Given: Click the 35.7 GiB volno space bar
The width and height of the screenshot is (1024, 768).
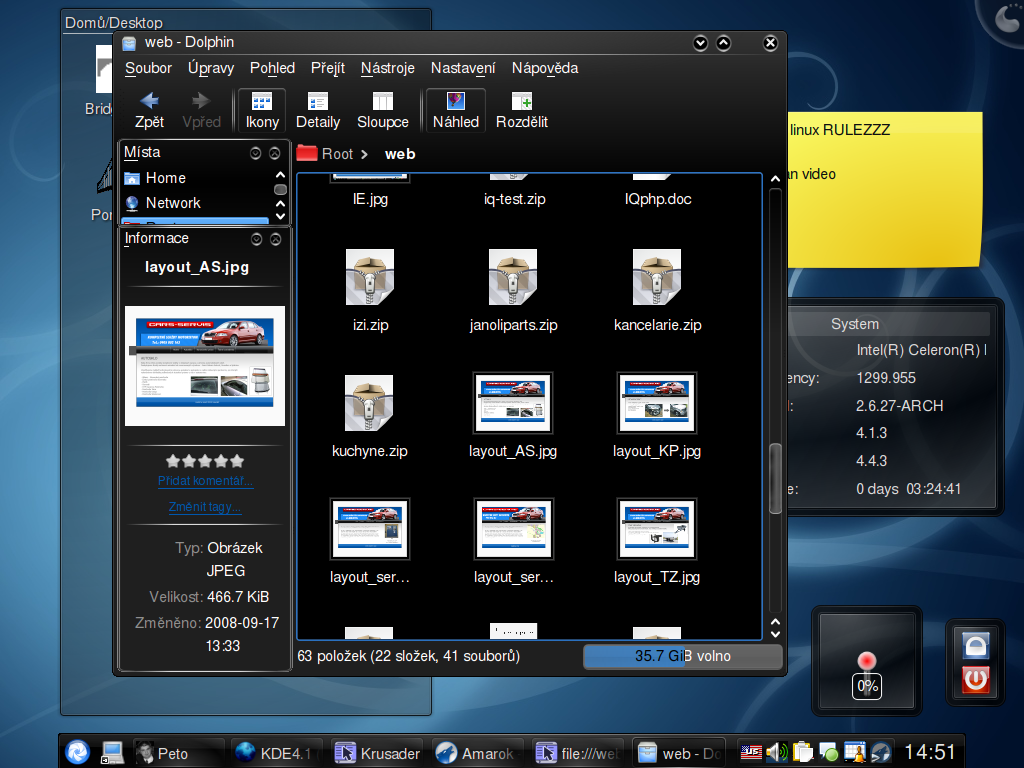Looking at the screenshot, I should click(682, 656).
